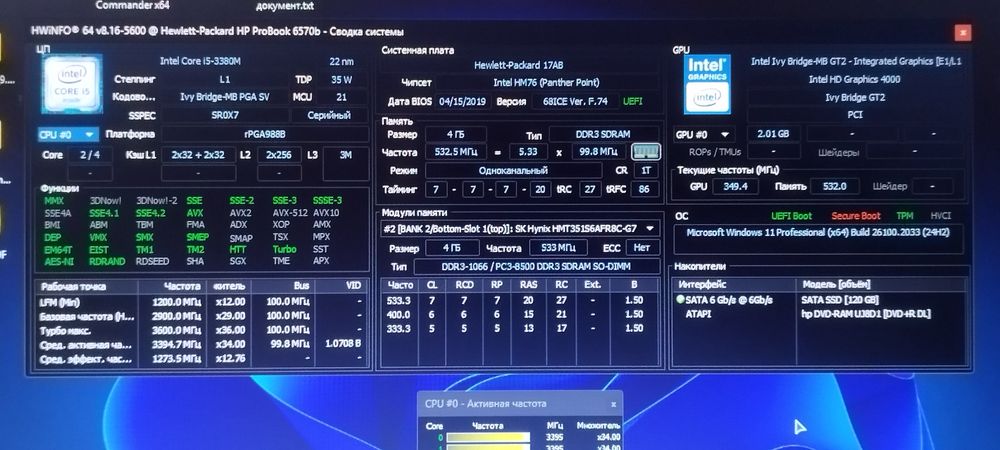This screenshot has height=450, width=1000.
Task: Click the red Secure Boot status label
Action: coord(856,216)
